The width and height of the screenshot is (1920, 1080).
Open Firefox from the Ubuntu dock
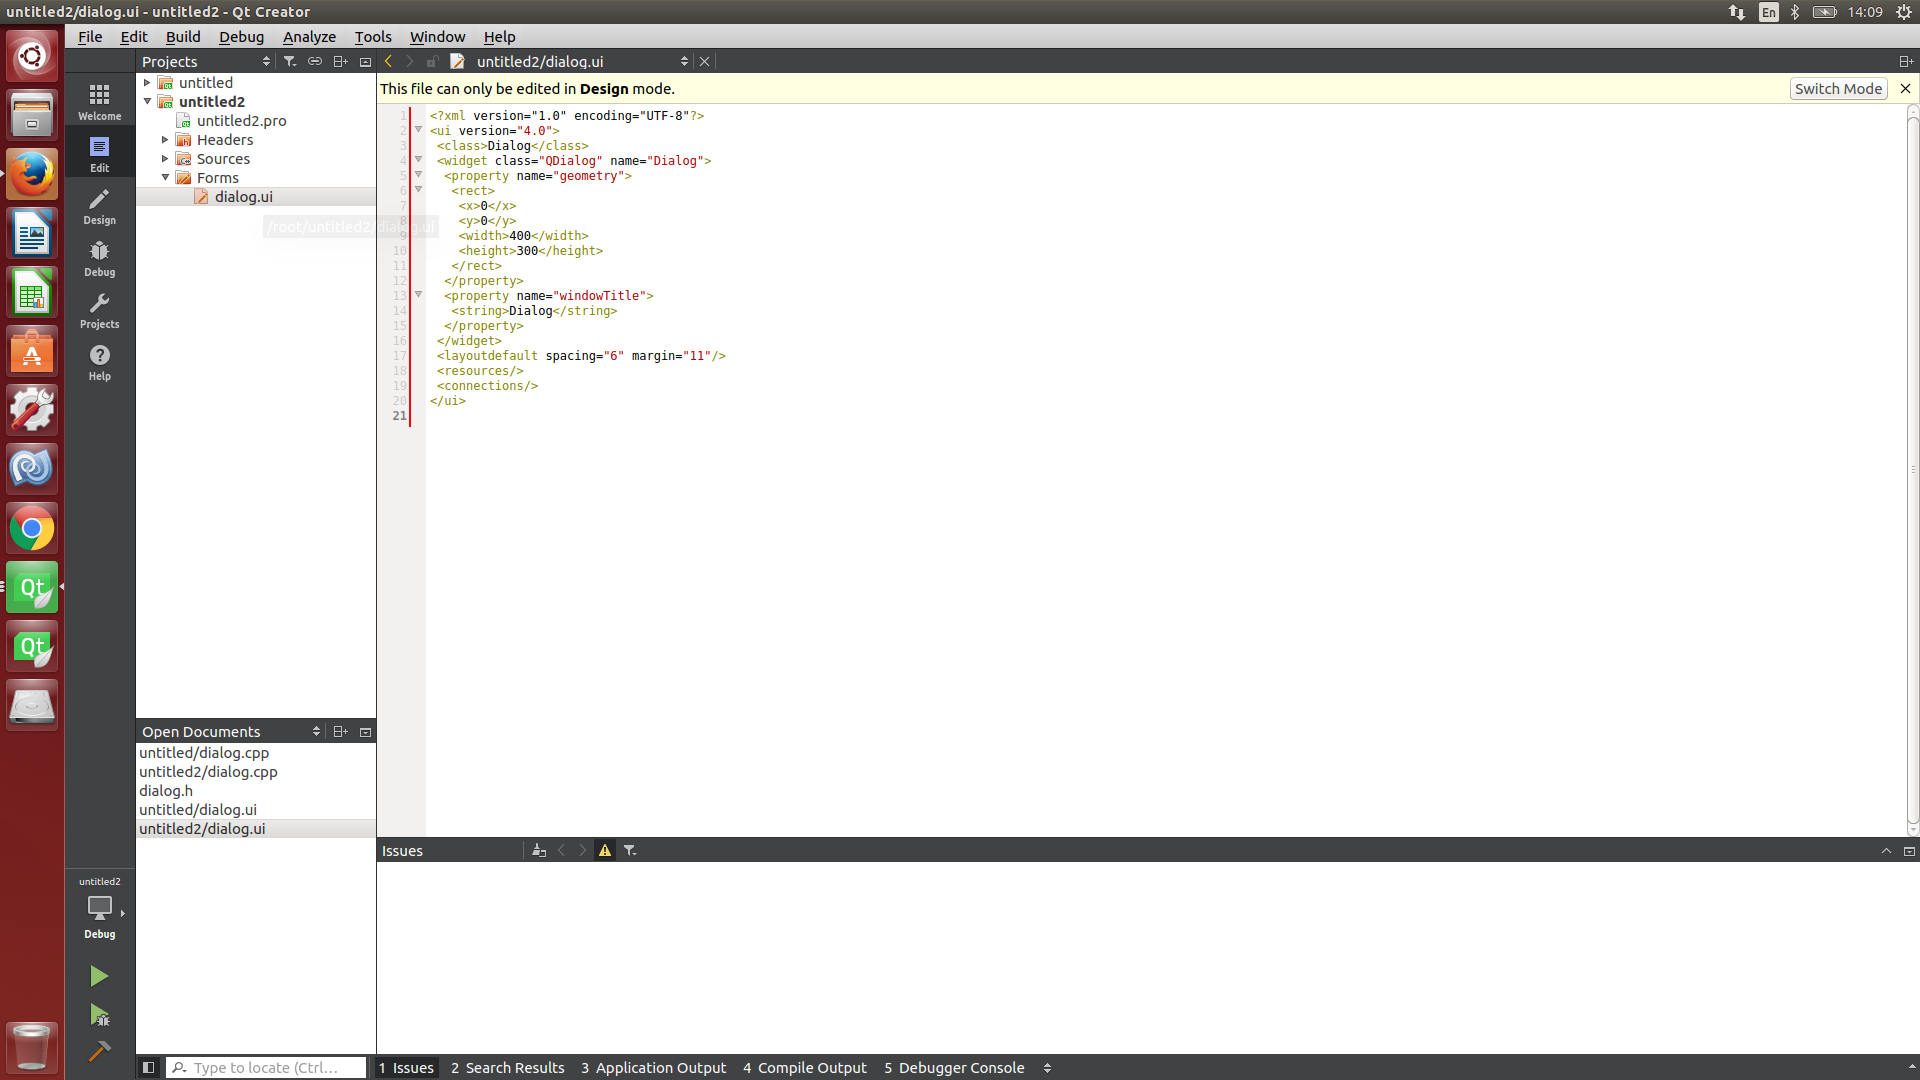[32, 174]
